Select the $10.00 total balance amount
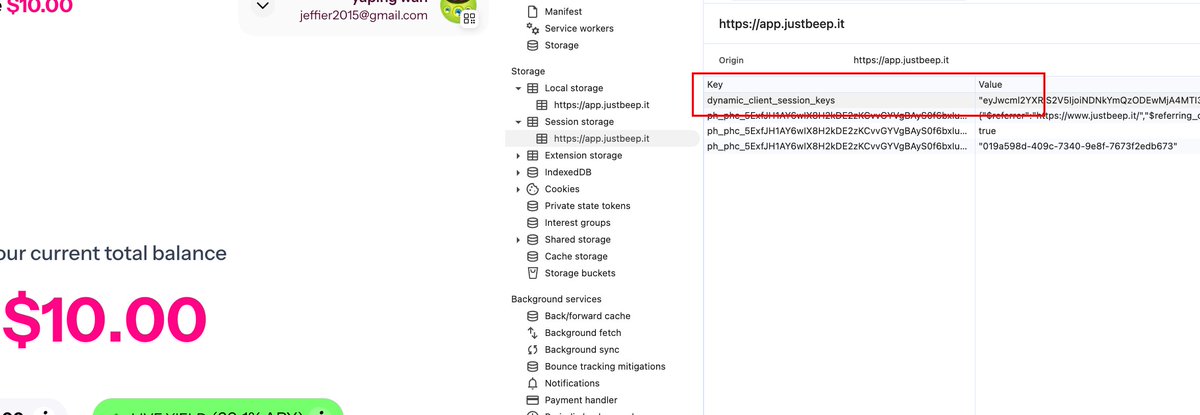 click(x=105, y=319)
